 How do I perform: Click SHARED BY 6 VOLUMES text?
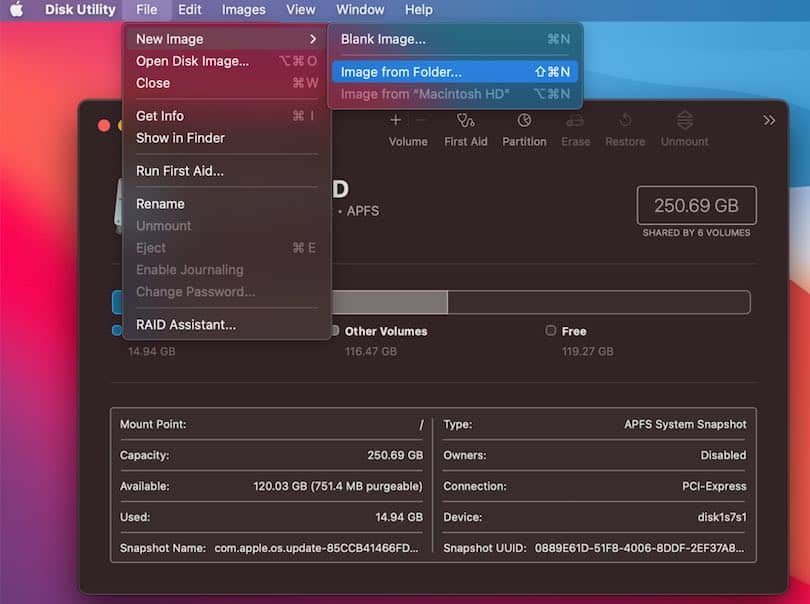click(696, 233)
